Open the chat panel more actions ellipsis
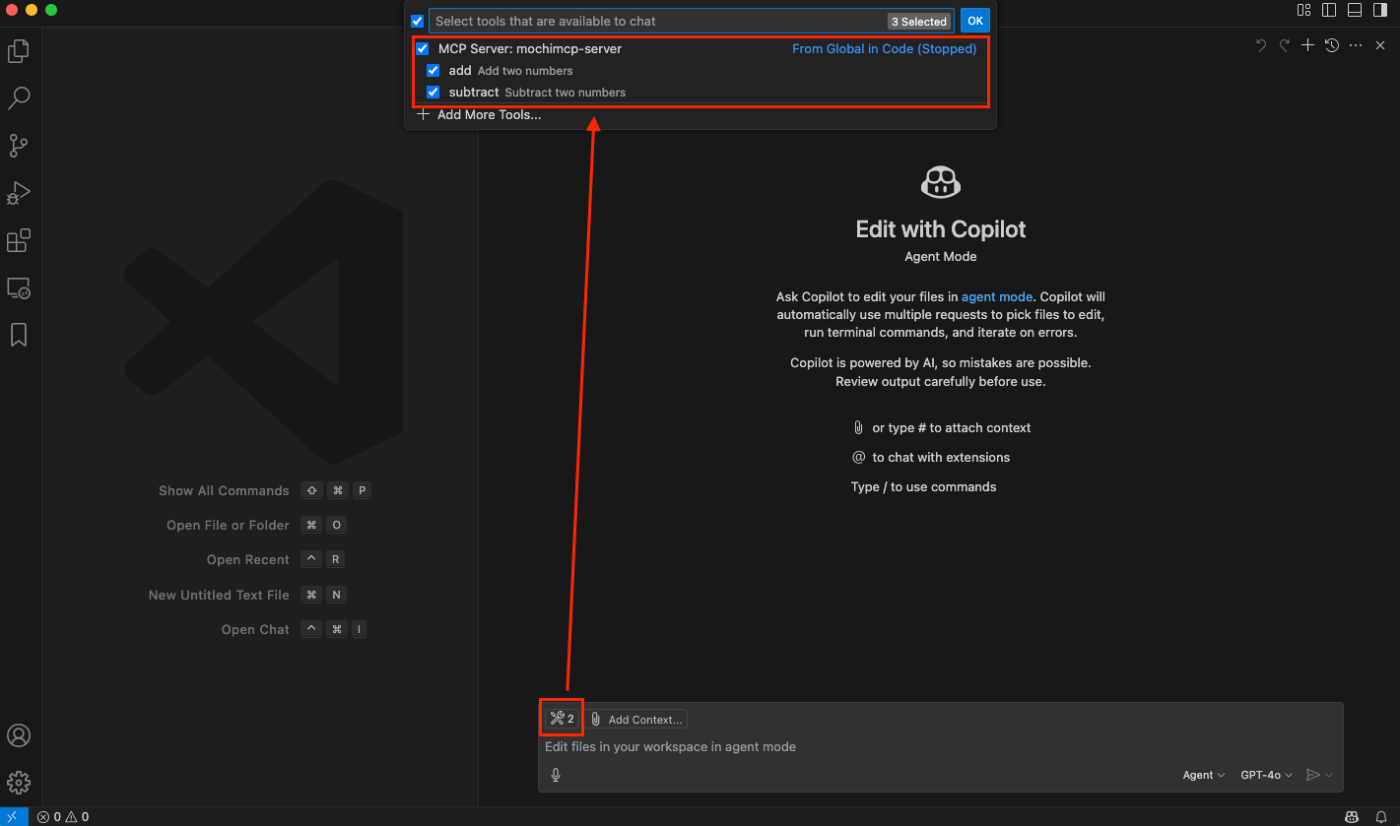 click(1356, 45)
